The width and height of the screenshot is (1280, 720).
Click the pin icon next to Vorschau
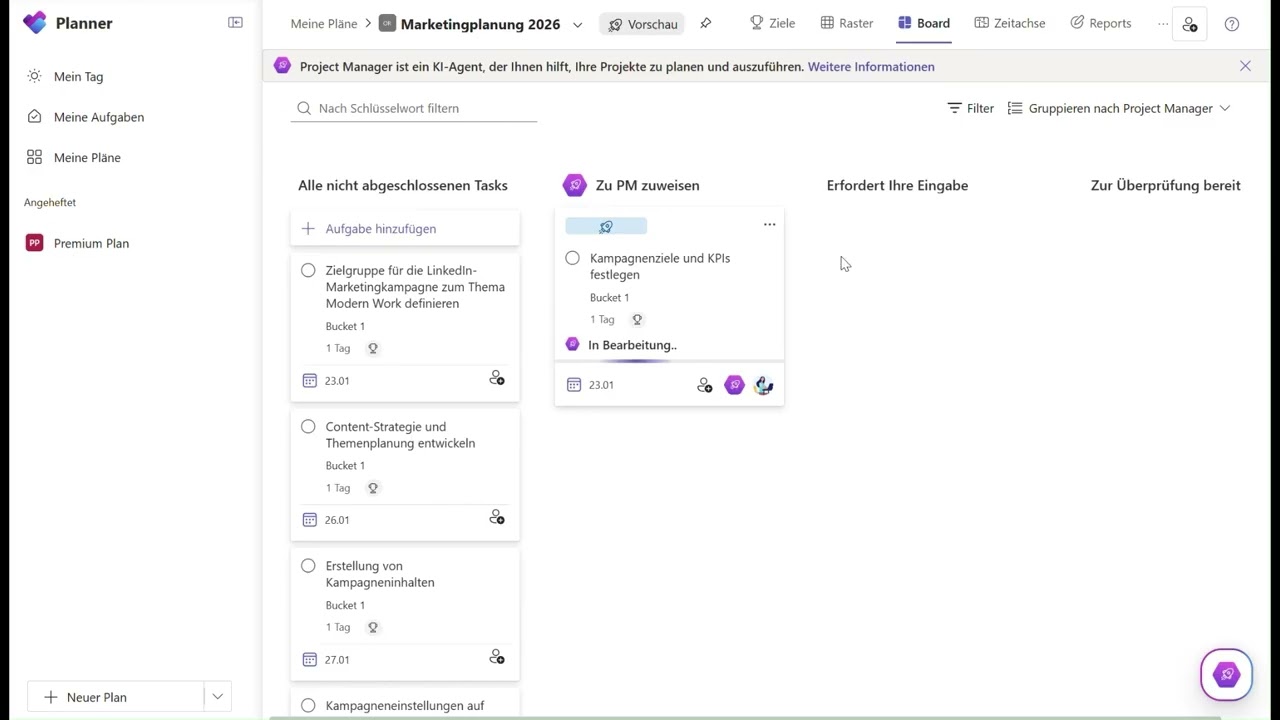pos(706,23)
